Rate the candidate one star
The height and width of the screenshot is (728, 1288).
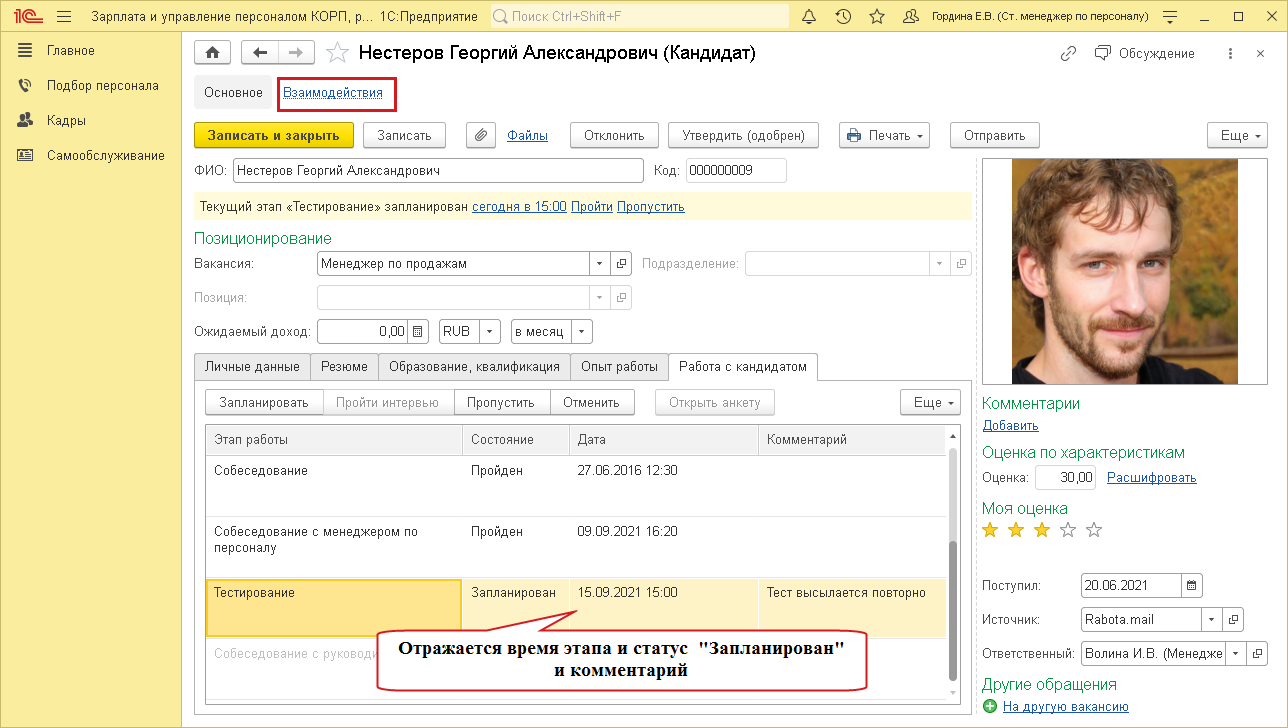click(x=990, y=530)
